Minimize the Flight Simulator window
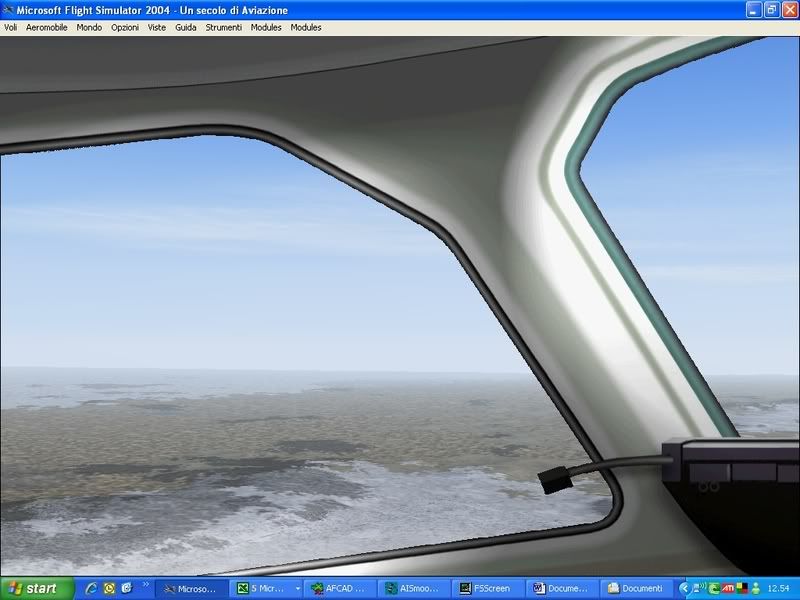Screen dimensions: 800x600 point(754,10)
